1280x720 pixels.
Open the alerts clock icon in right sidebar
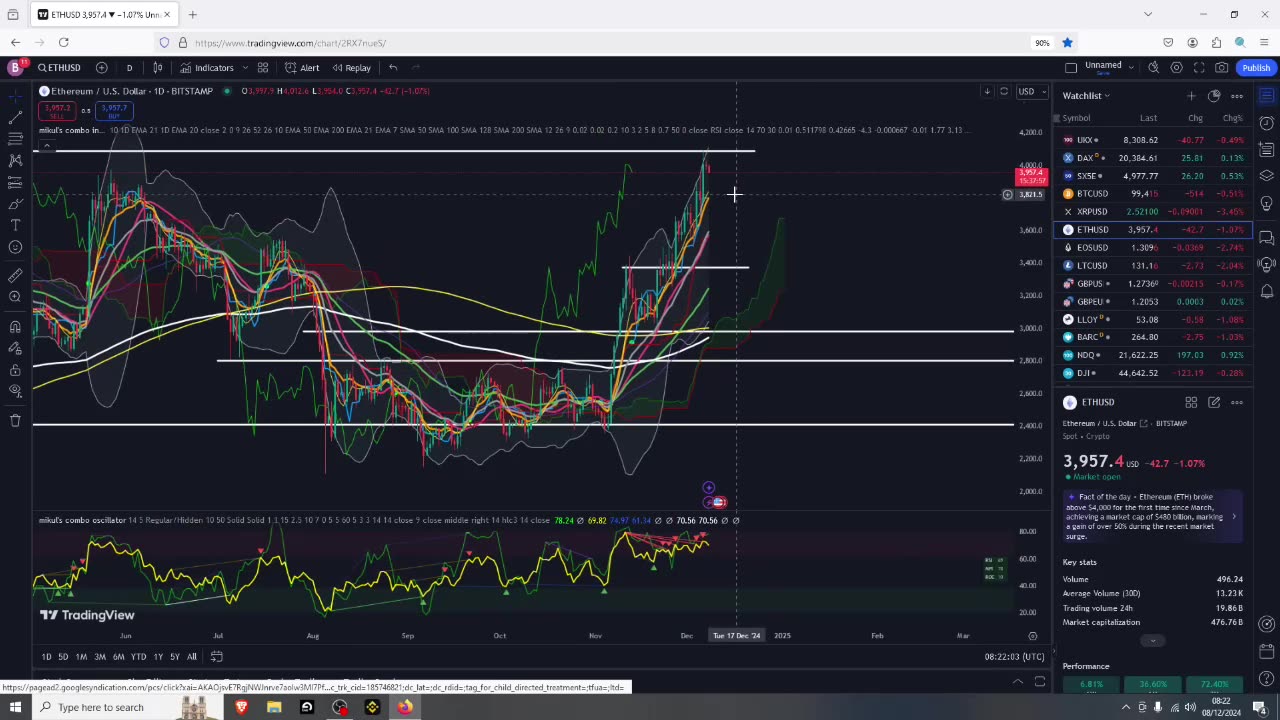coord(1266,123)
